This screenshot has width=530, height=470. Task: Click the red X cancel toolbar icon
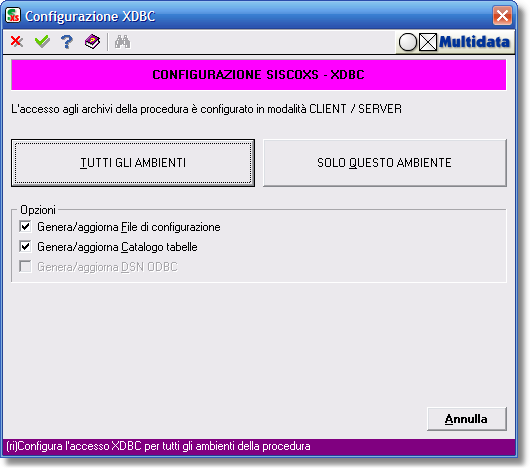click(x=17, y=42)
